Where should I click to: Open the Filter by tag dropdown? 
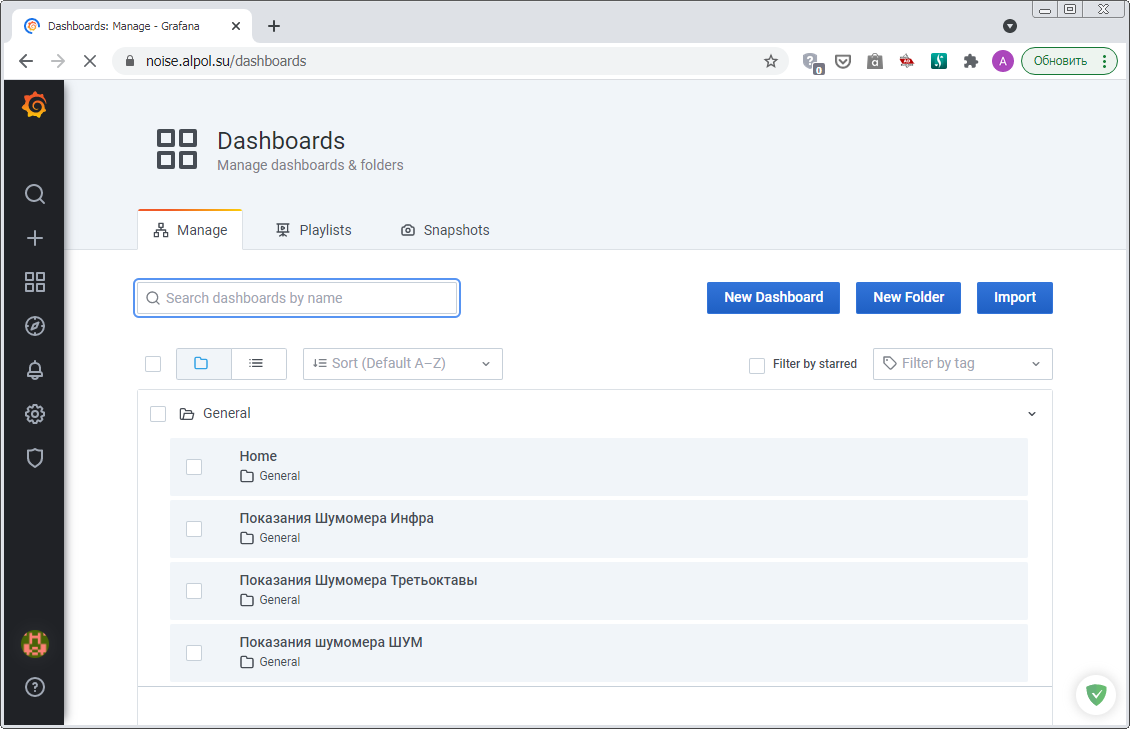(962, 364)
